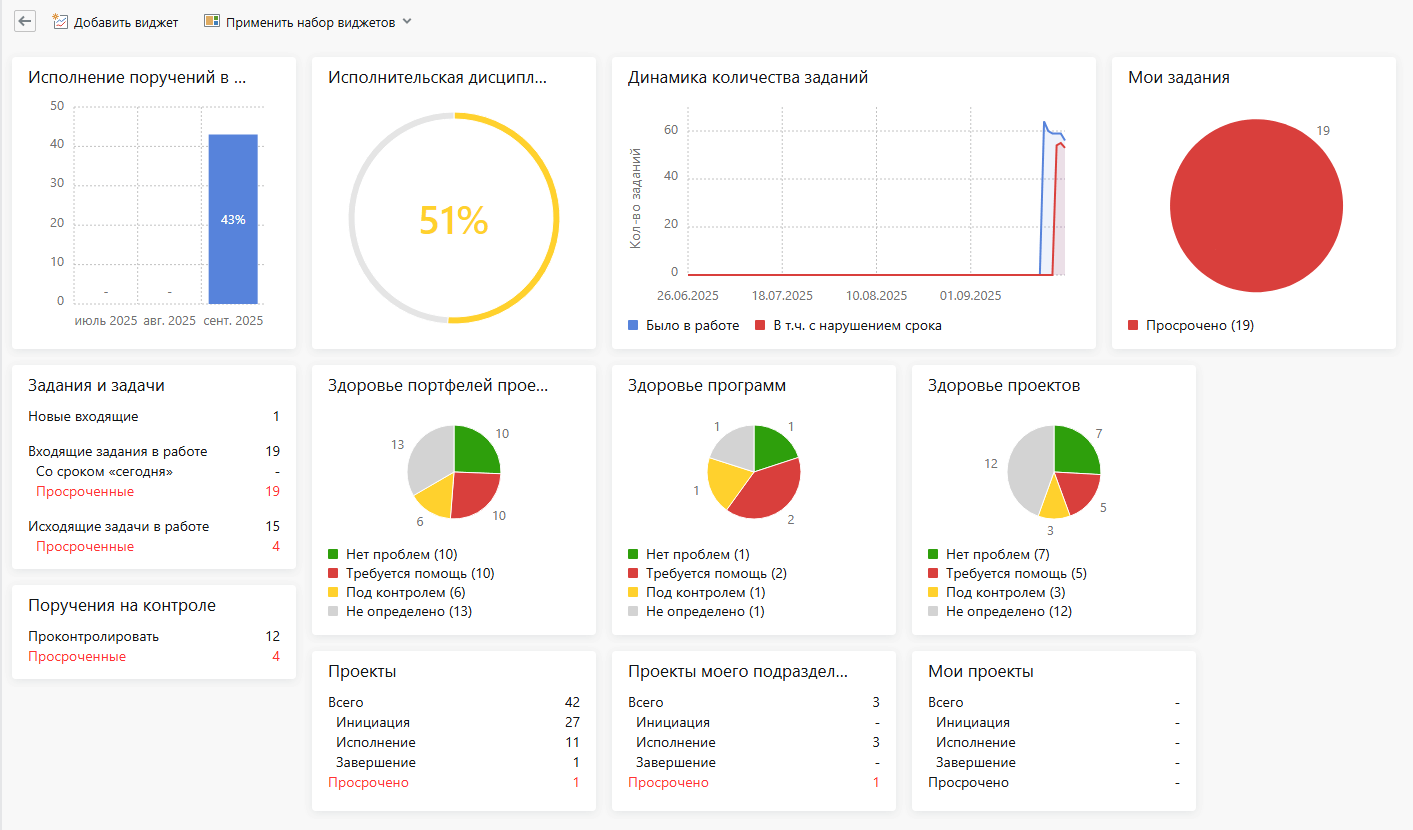Click green 'Нет проблем (10)' legend swatch
Viewport: 1413px width, 830px height.
(334, 554)
